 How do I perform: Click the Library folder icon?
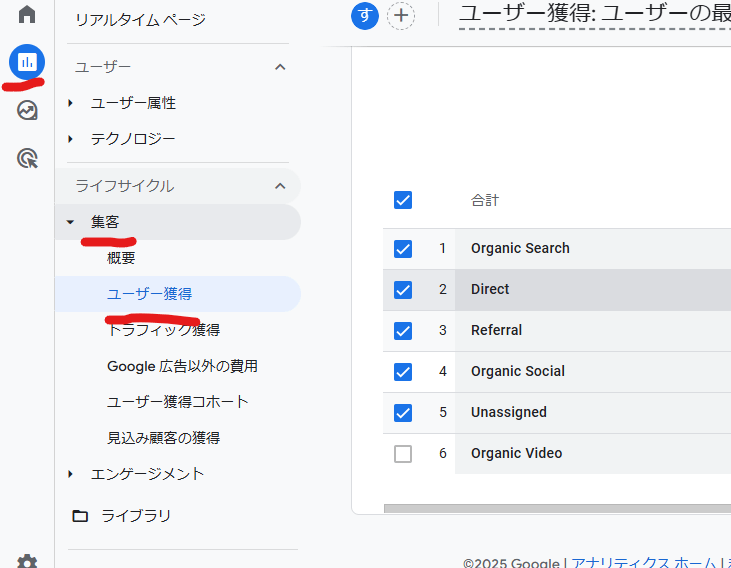80,516
